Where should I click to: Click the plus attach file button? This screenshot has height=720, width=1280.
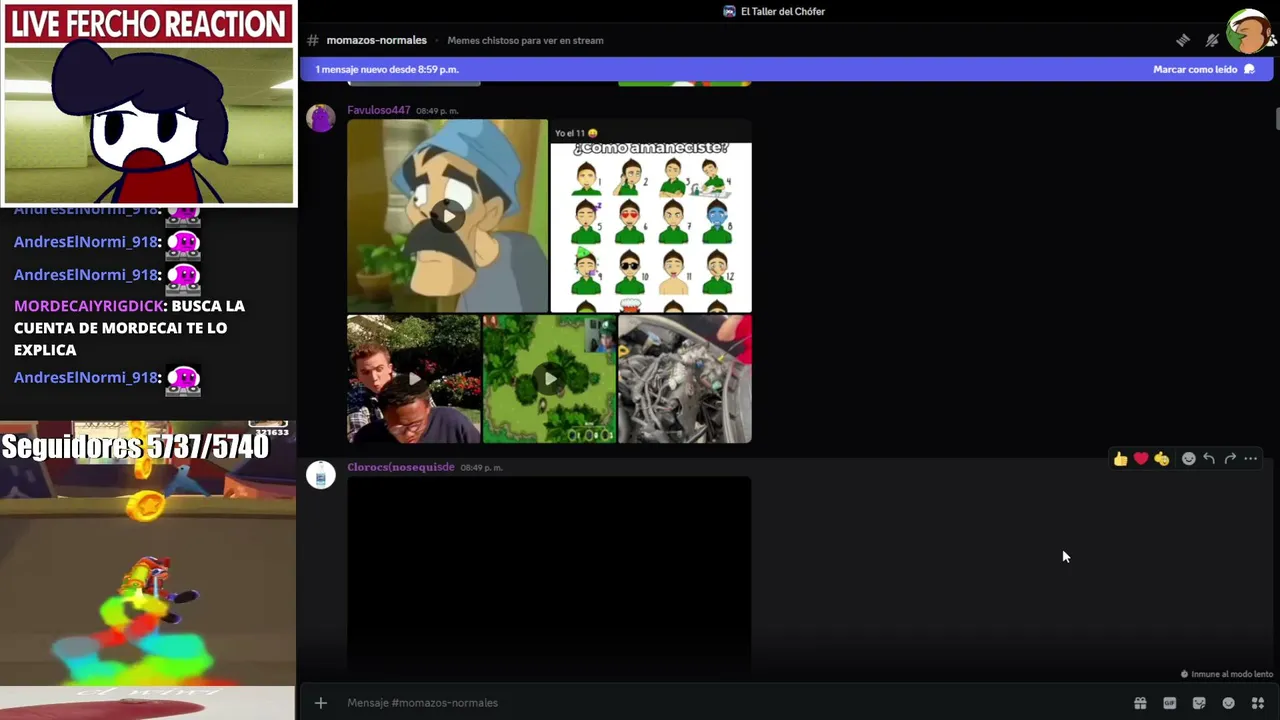pos(321,703)
